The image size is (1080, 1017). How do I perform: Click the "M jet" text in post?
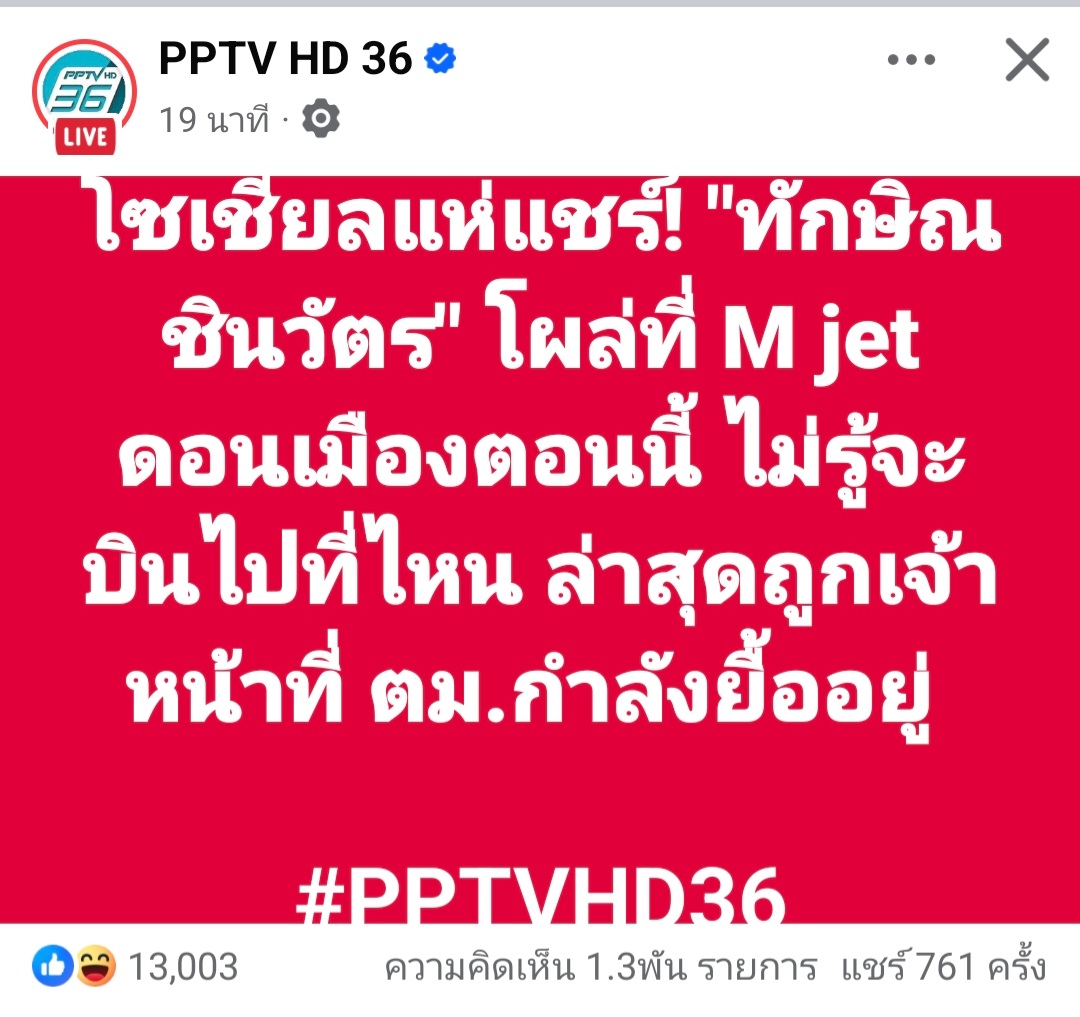point(821,341)
